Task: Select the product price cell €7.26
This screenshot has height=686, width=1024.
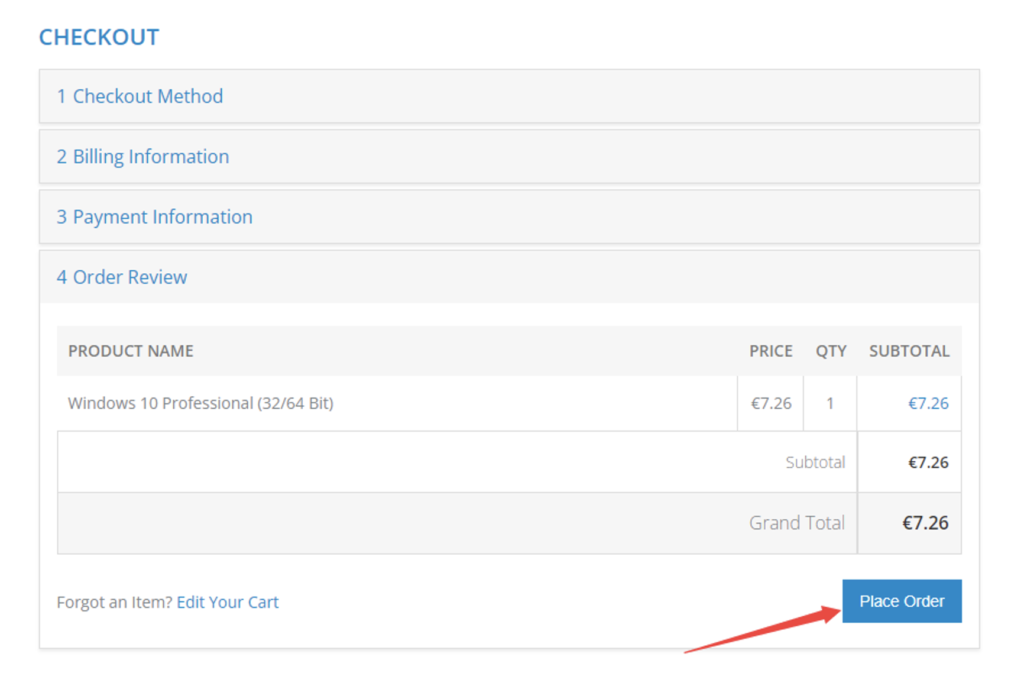Action: point(771,403)
